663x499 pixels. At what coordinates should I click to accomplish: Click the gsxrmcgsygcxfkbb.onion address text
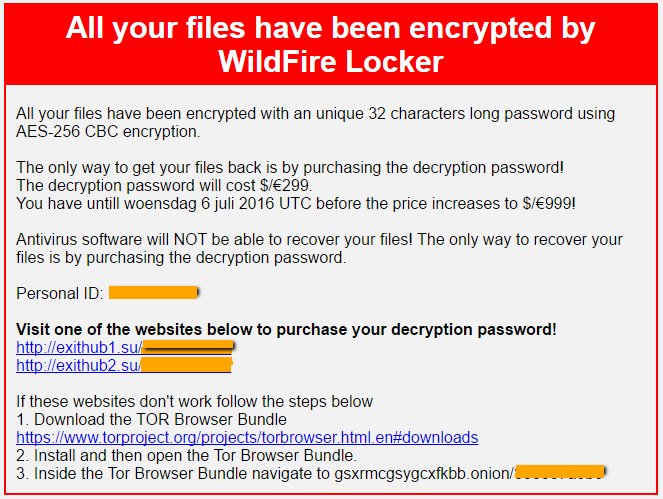(424, 473)
